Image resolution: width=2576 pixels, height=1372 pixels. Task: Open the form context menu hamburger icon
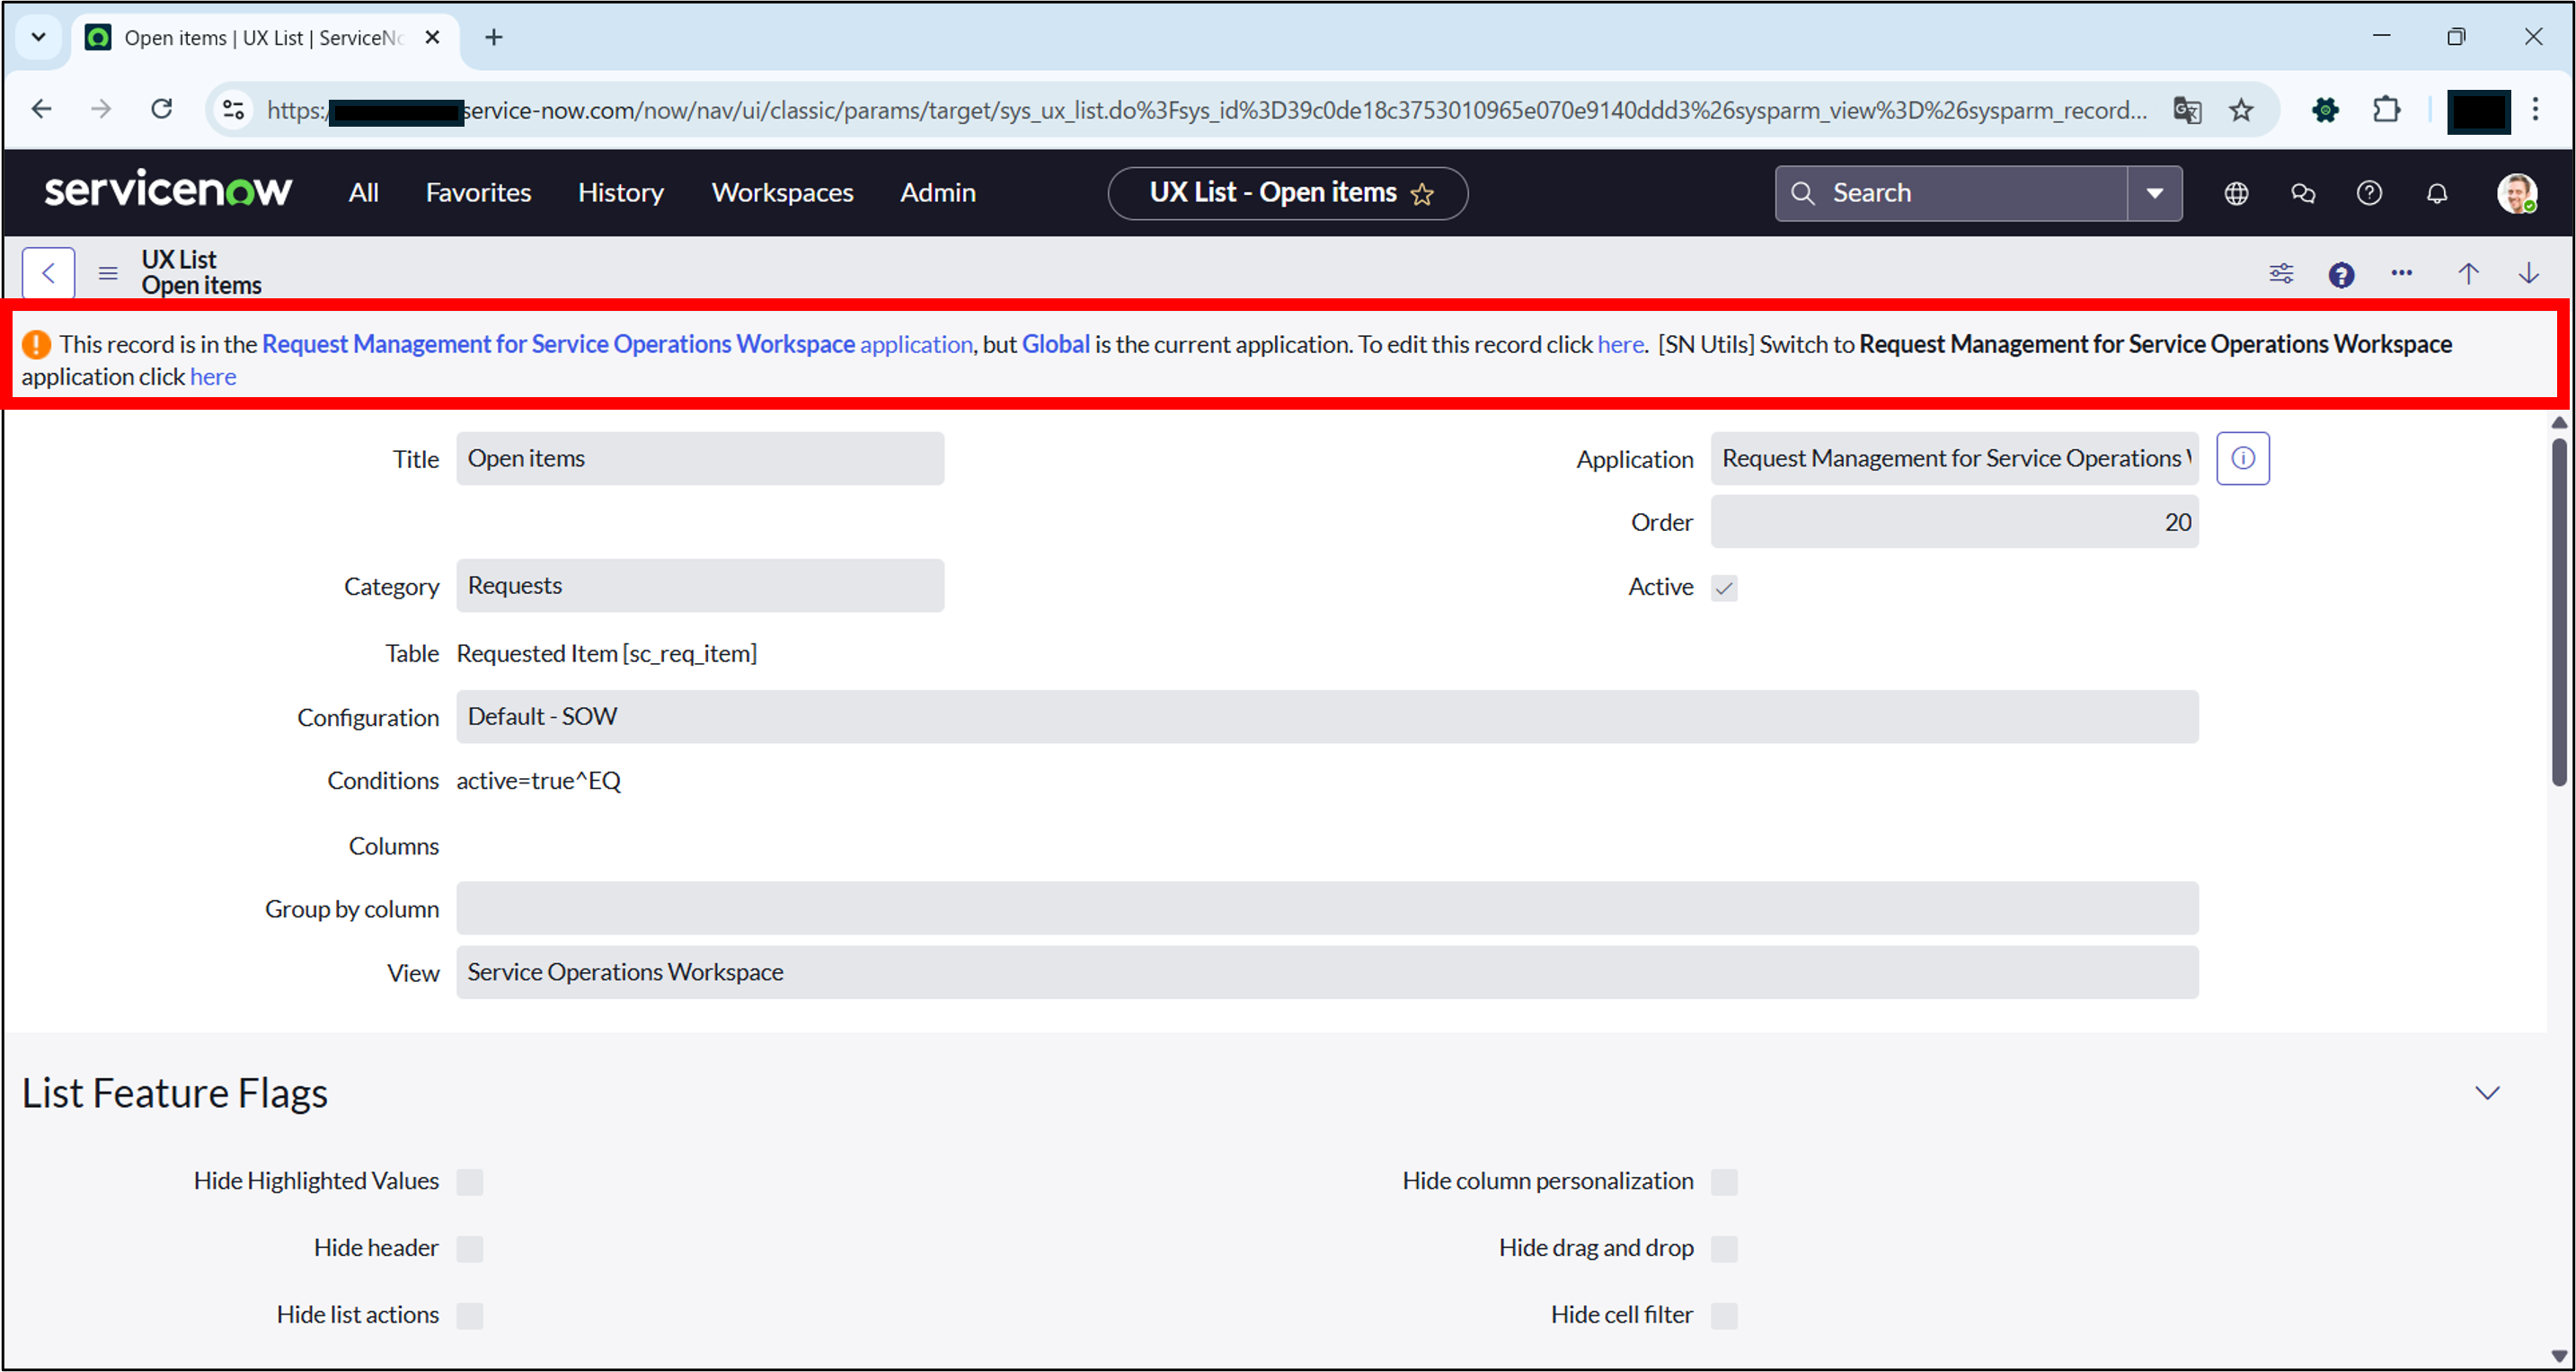tap(108, 273)
